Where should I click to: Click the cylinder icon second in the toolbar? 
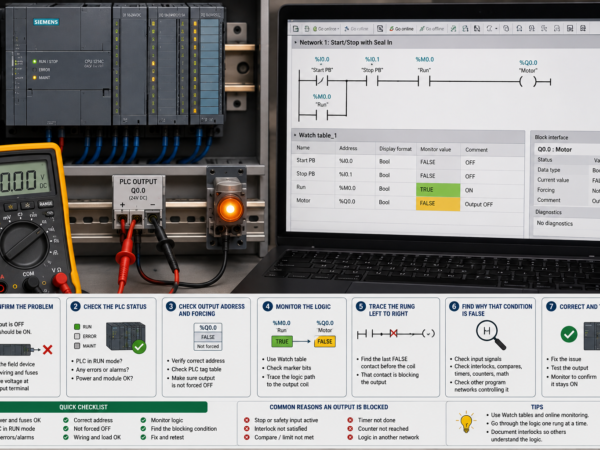pyautogui.click(x=307, y=29)
